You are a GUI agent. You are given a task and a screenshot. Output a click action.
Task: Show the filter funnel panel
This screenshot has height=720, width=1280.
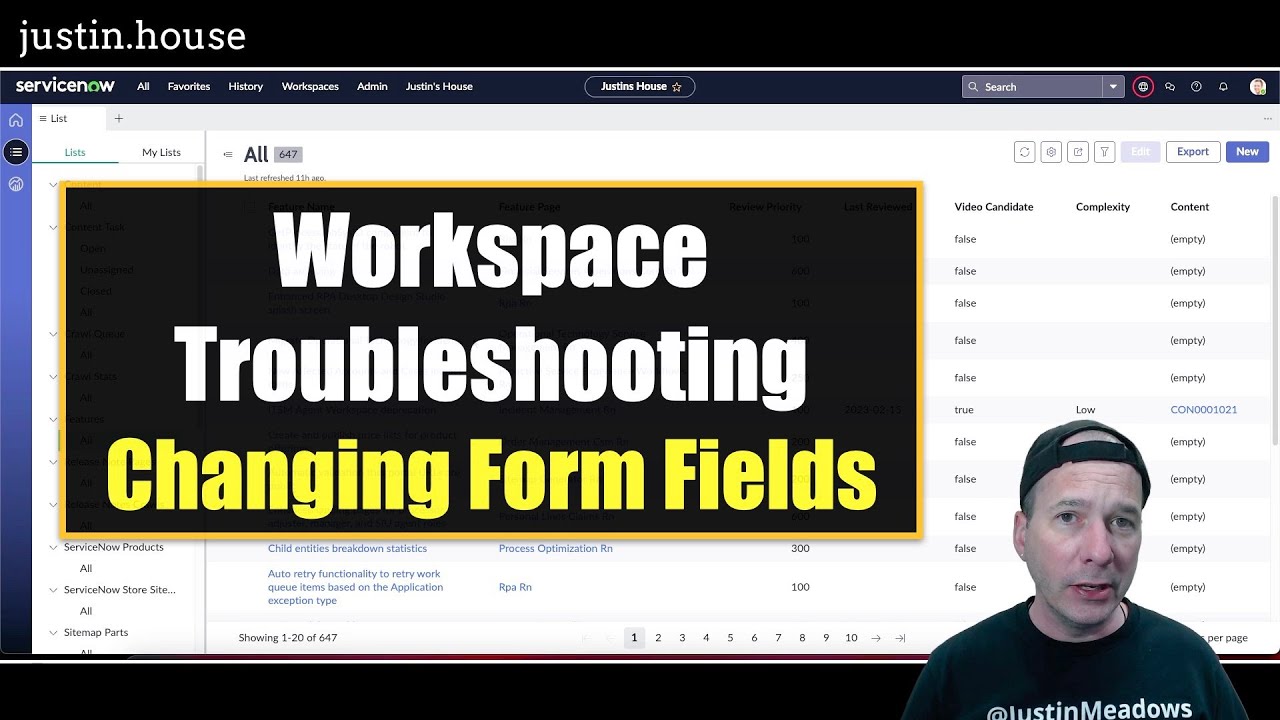(x=1105, y=152)
